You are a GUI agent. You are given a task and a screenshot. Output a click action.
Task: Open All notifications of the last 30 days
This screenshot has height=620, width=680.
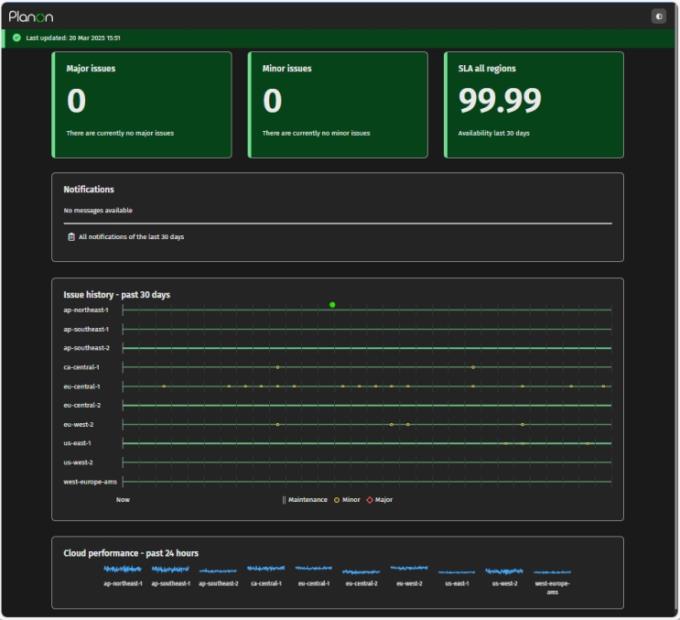[131, 237]
